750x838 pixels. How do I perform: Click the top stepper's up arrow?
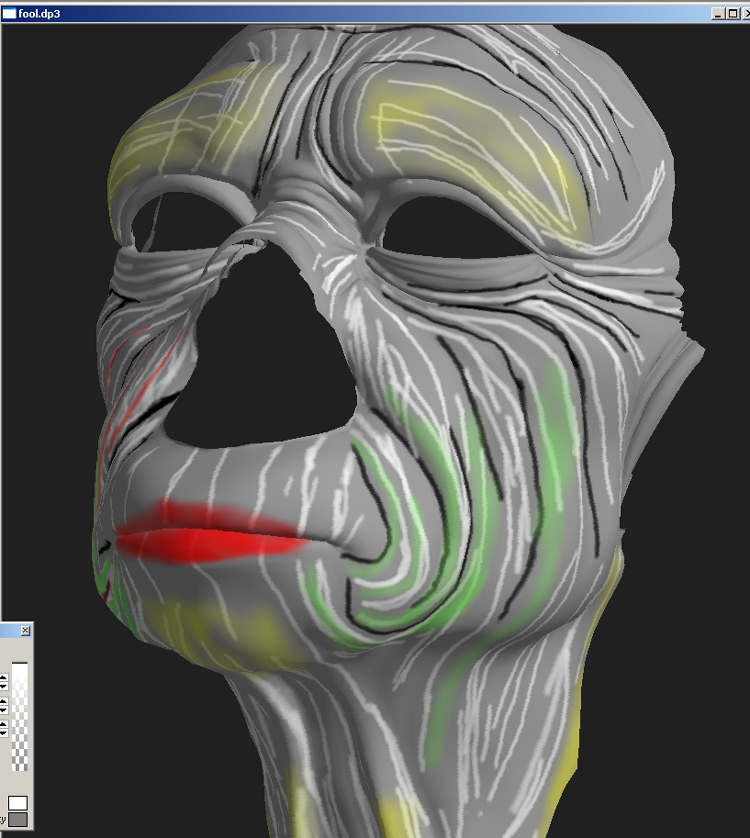pyautogui.click(x=3, y=677)
